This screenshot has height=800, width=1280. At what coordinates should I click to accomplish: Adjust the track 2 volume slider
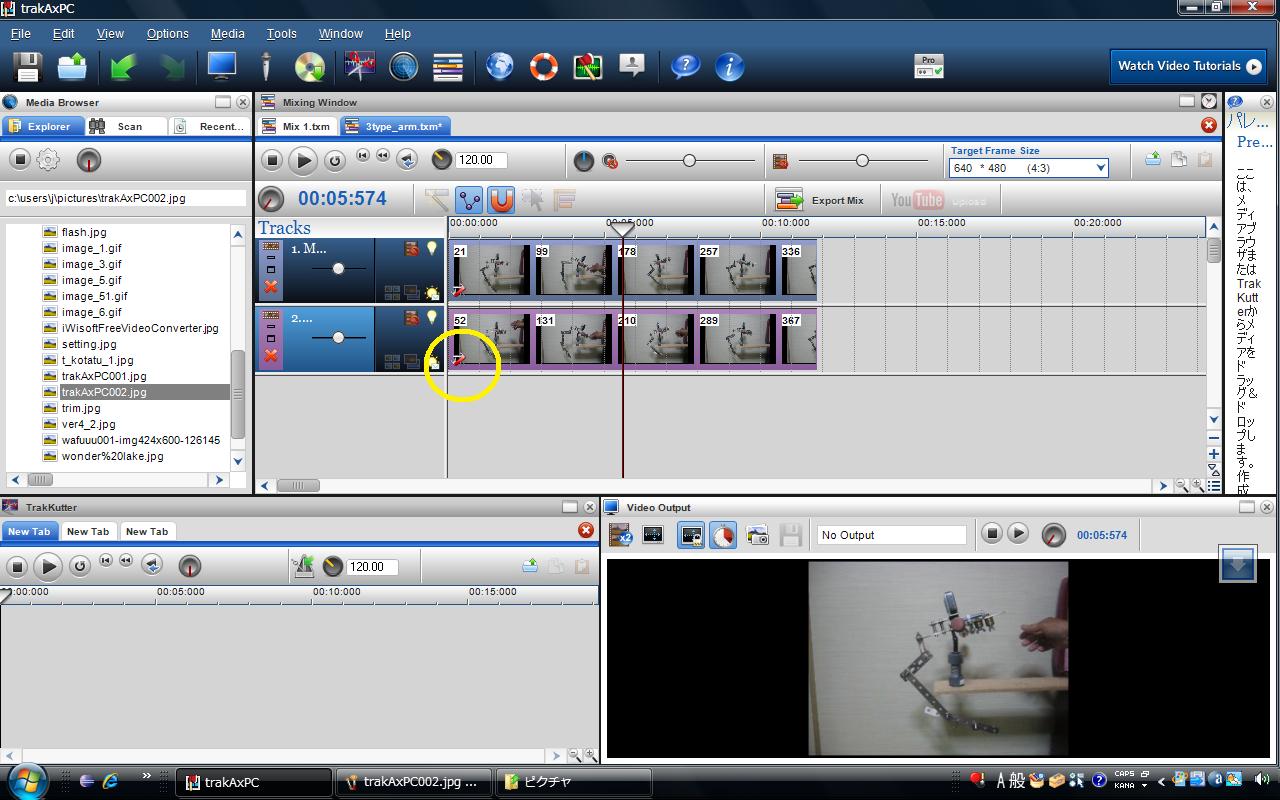(338, 338)
